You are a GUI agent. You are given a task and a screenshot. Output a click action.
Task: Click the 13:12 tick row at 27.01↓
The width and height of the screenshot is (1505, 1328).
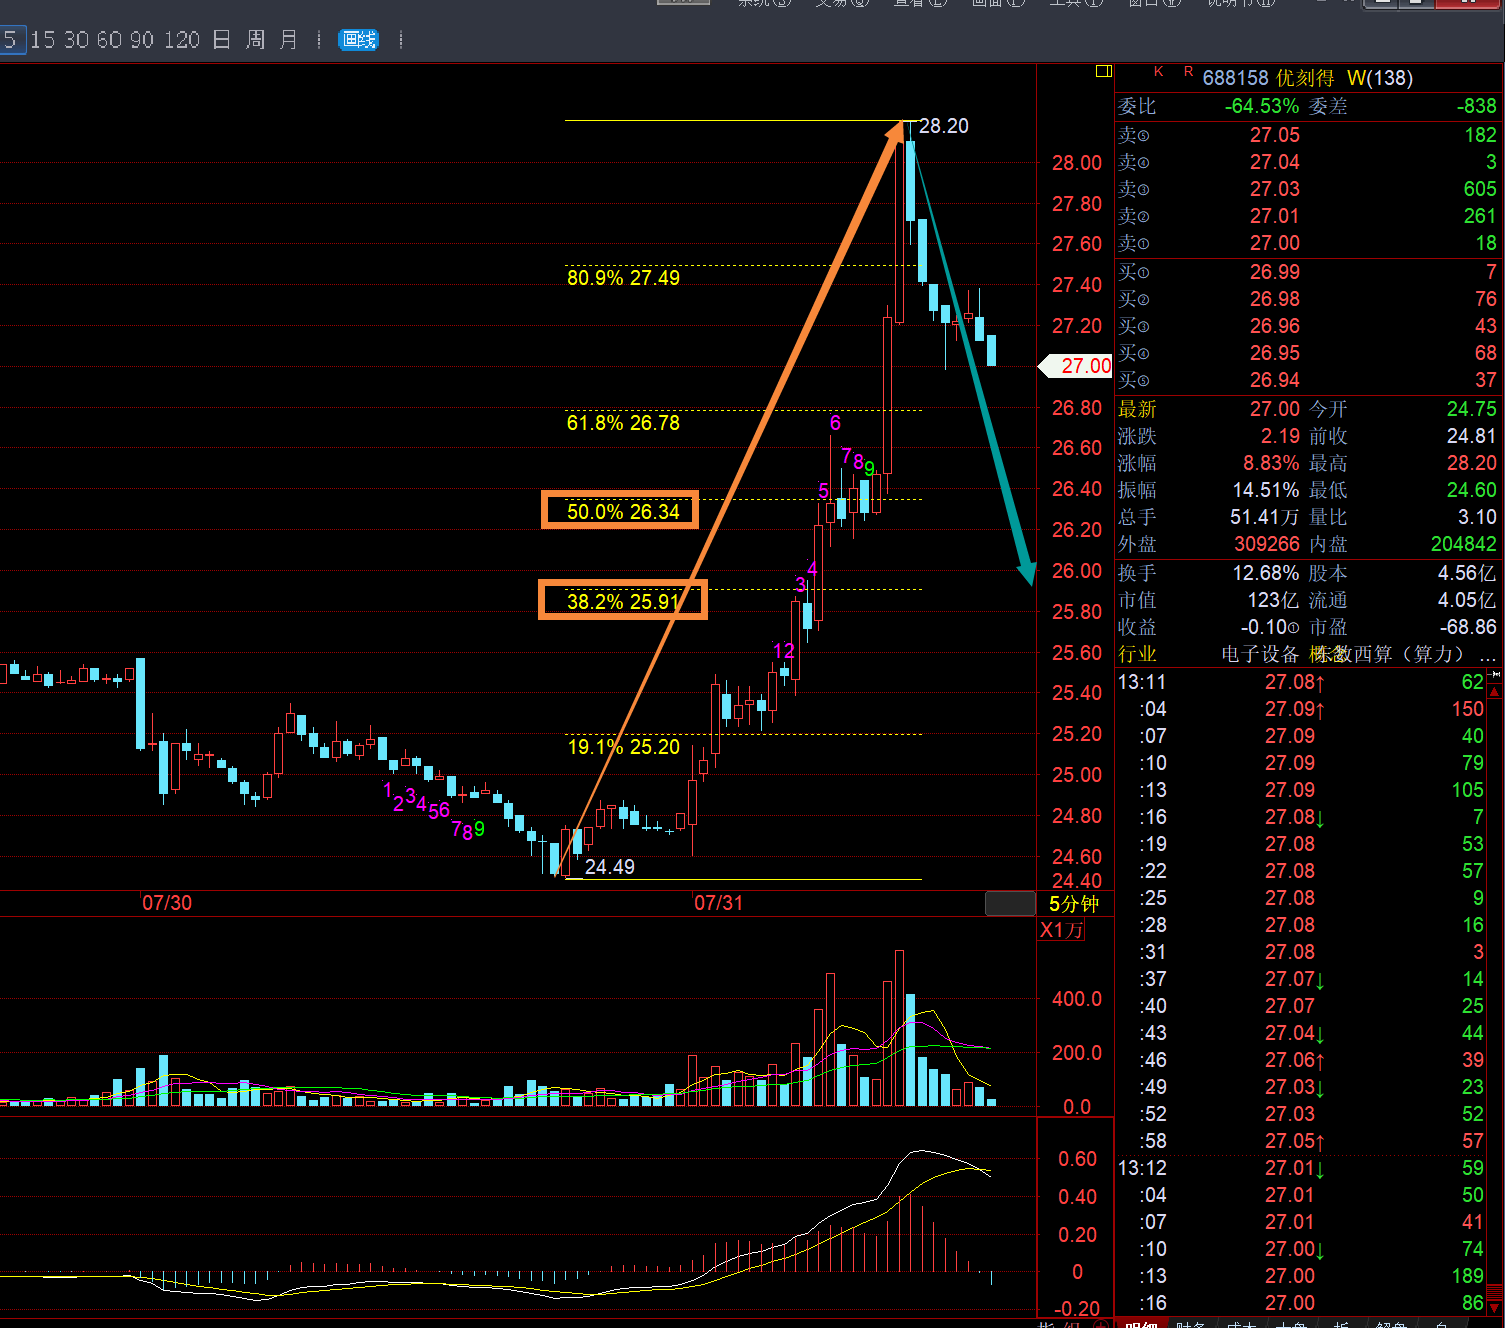tap(1301, 1168)
